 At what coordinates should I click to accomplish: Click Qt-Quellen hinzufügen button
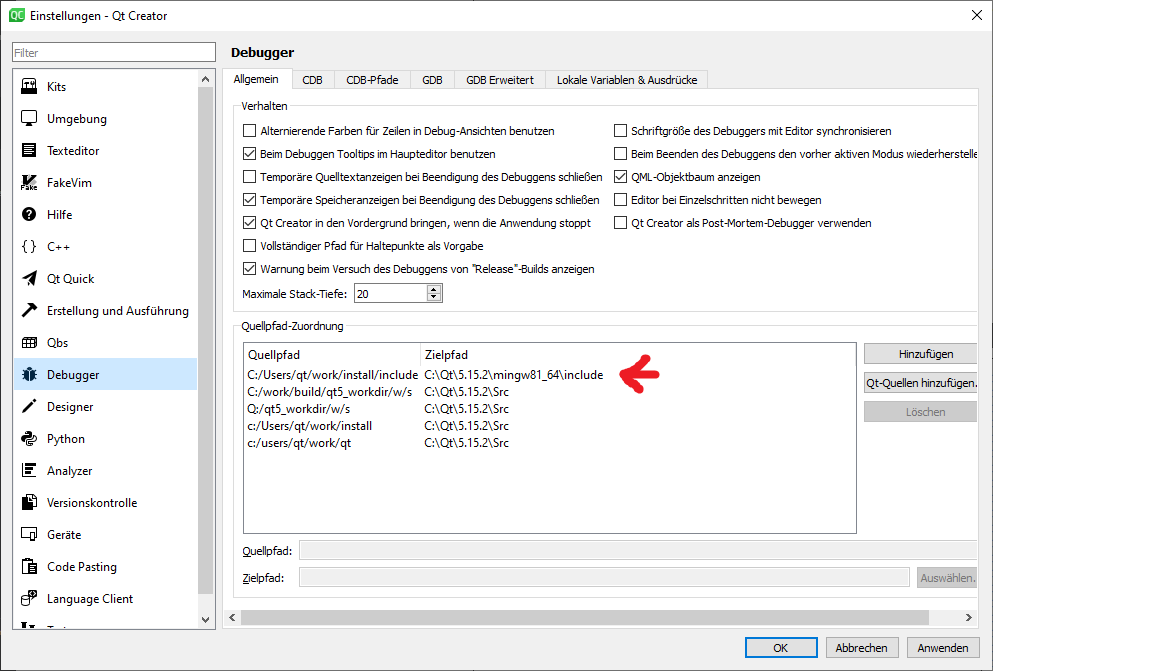click(920, 383)
